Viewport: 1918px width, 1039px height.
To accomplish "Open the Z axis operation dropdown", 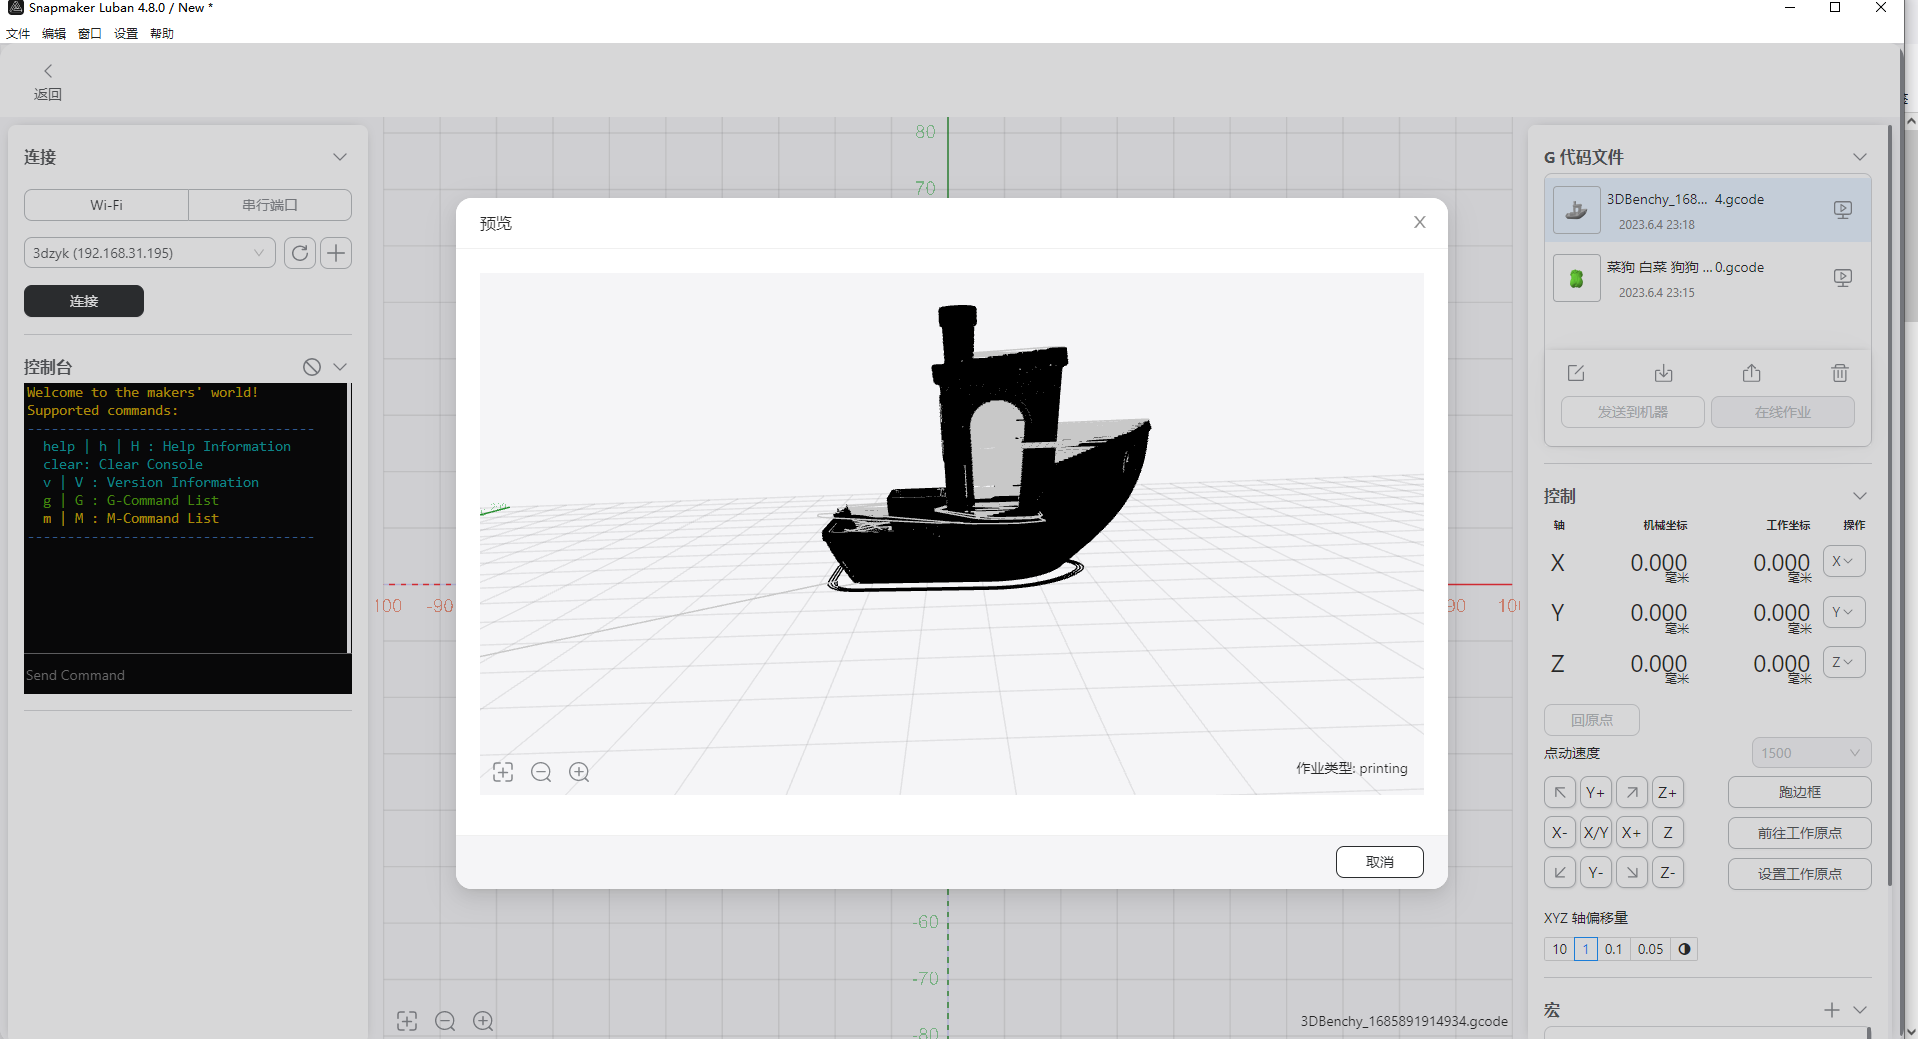I will pyautogui.click(x=1844, y=662).
